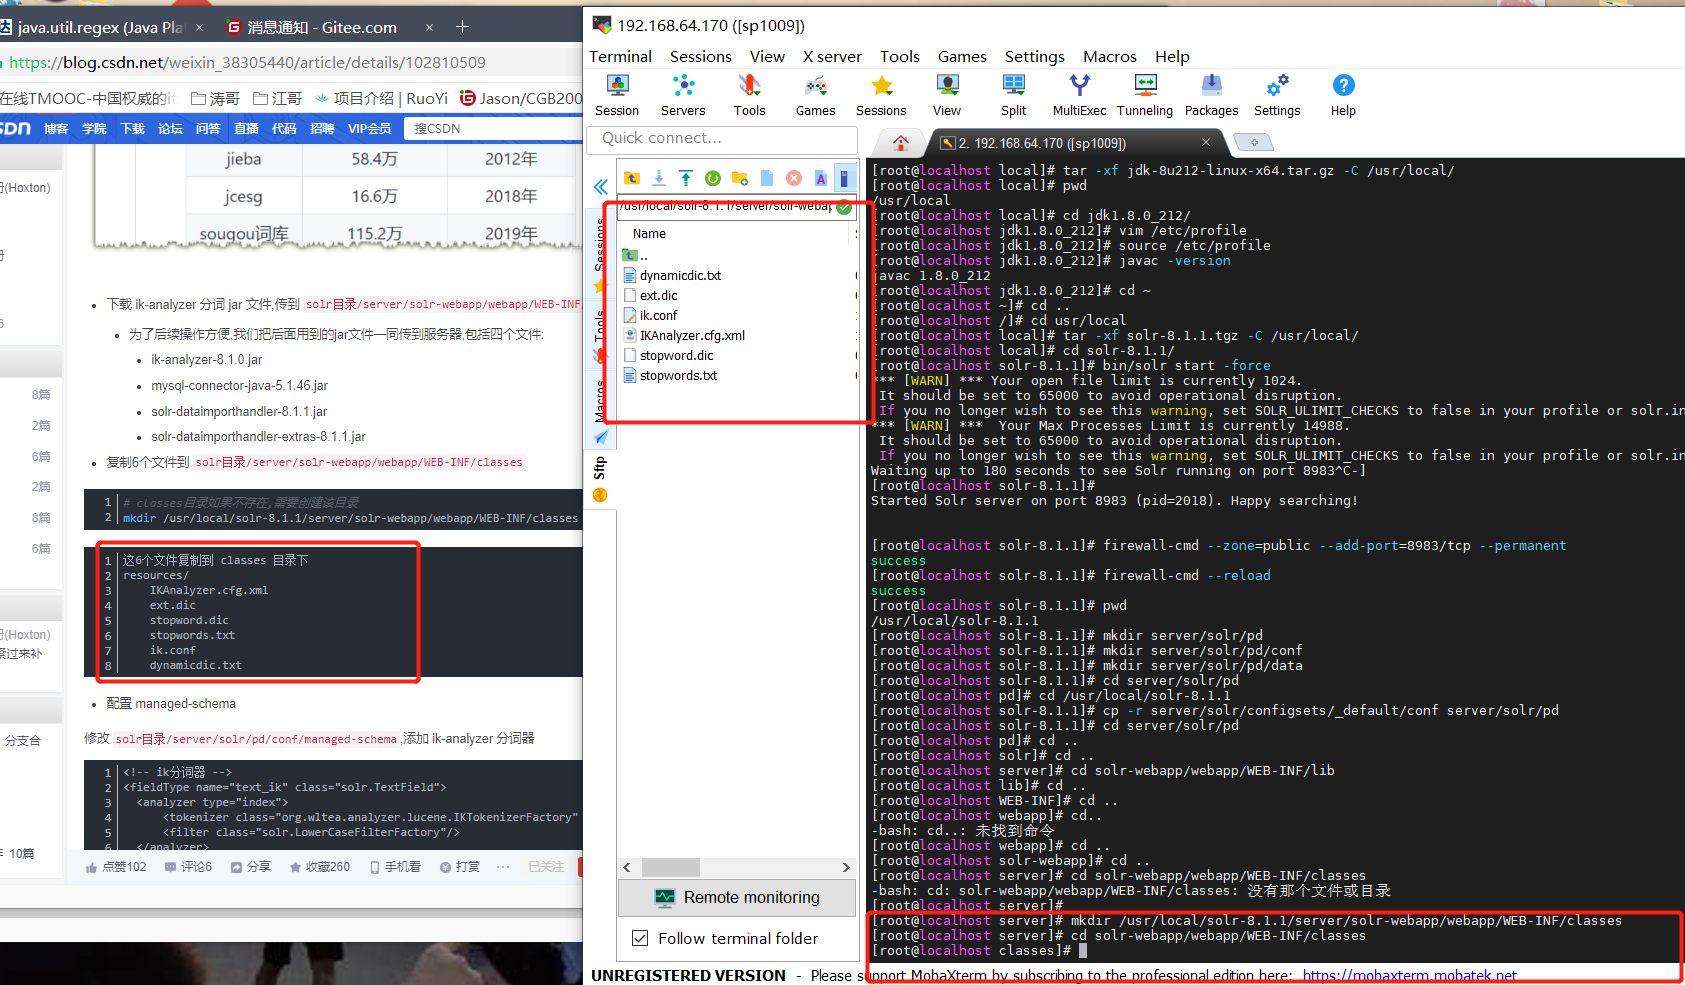The height and width of the screenshot is (985, 1685).
Task: Click the Tunneling toolbar icon
Action: coord(1145,96)
